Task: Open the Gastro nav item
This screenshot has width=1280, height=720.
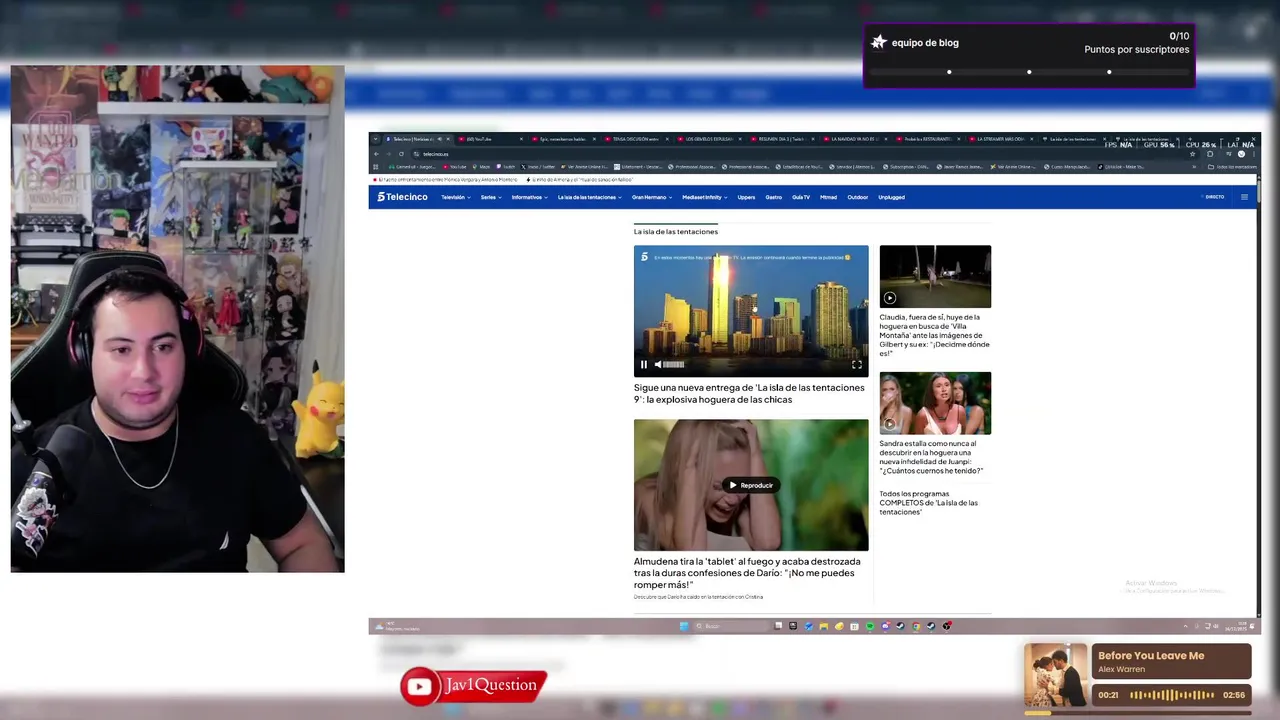Action: [x=773, y=197]
